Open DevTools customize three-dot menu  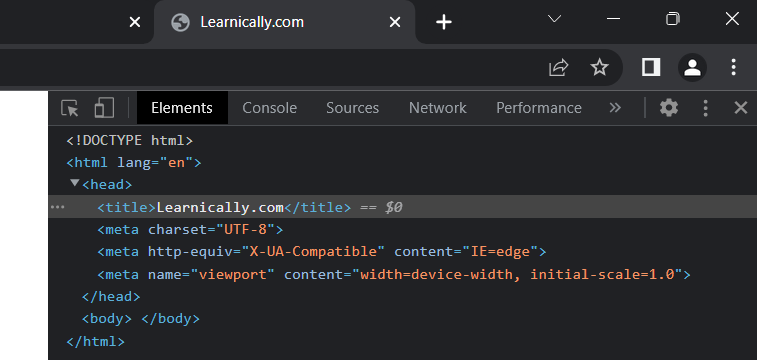(x=705, y=108)
